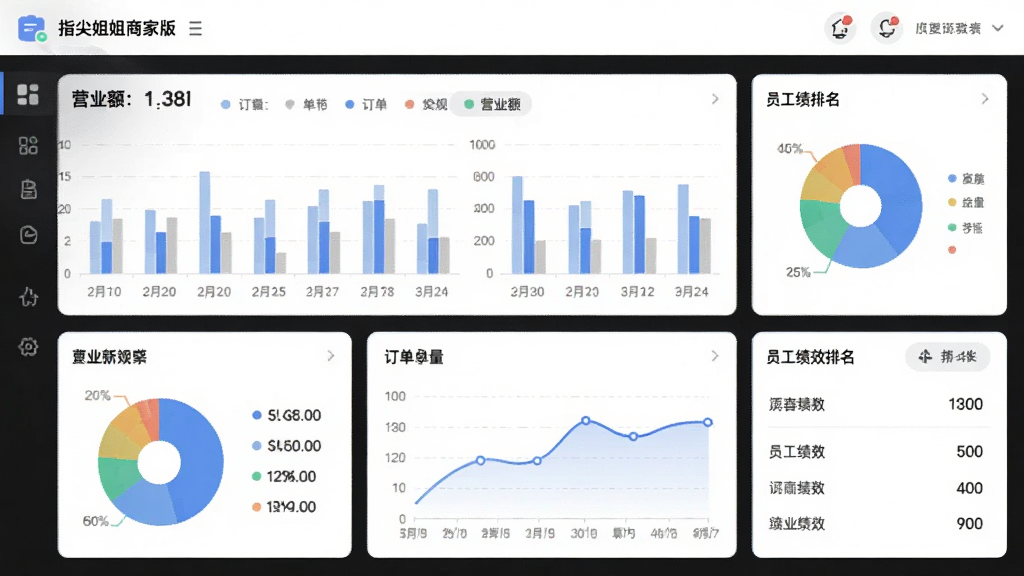The width and height of the screenshot is (1024, 576).
Task: Click the sort arrows icon in the 员工绩效排名 pill
Action: point(925,357)
